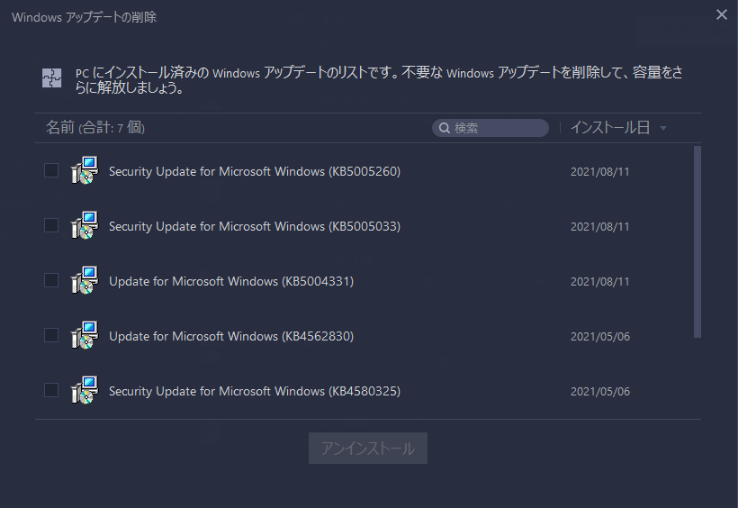Image resolution: width=738 pixels, height=508 pixels.
Task: Click the 2021/08/11 date of KB5004331
Action: click(600, 282)
